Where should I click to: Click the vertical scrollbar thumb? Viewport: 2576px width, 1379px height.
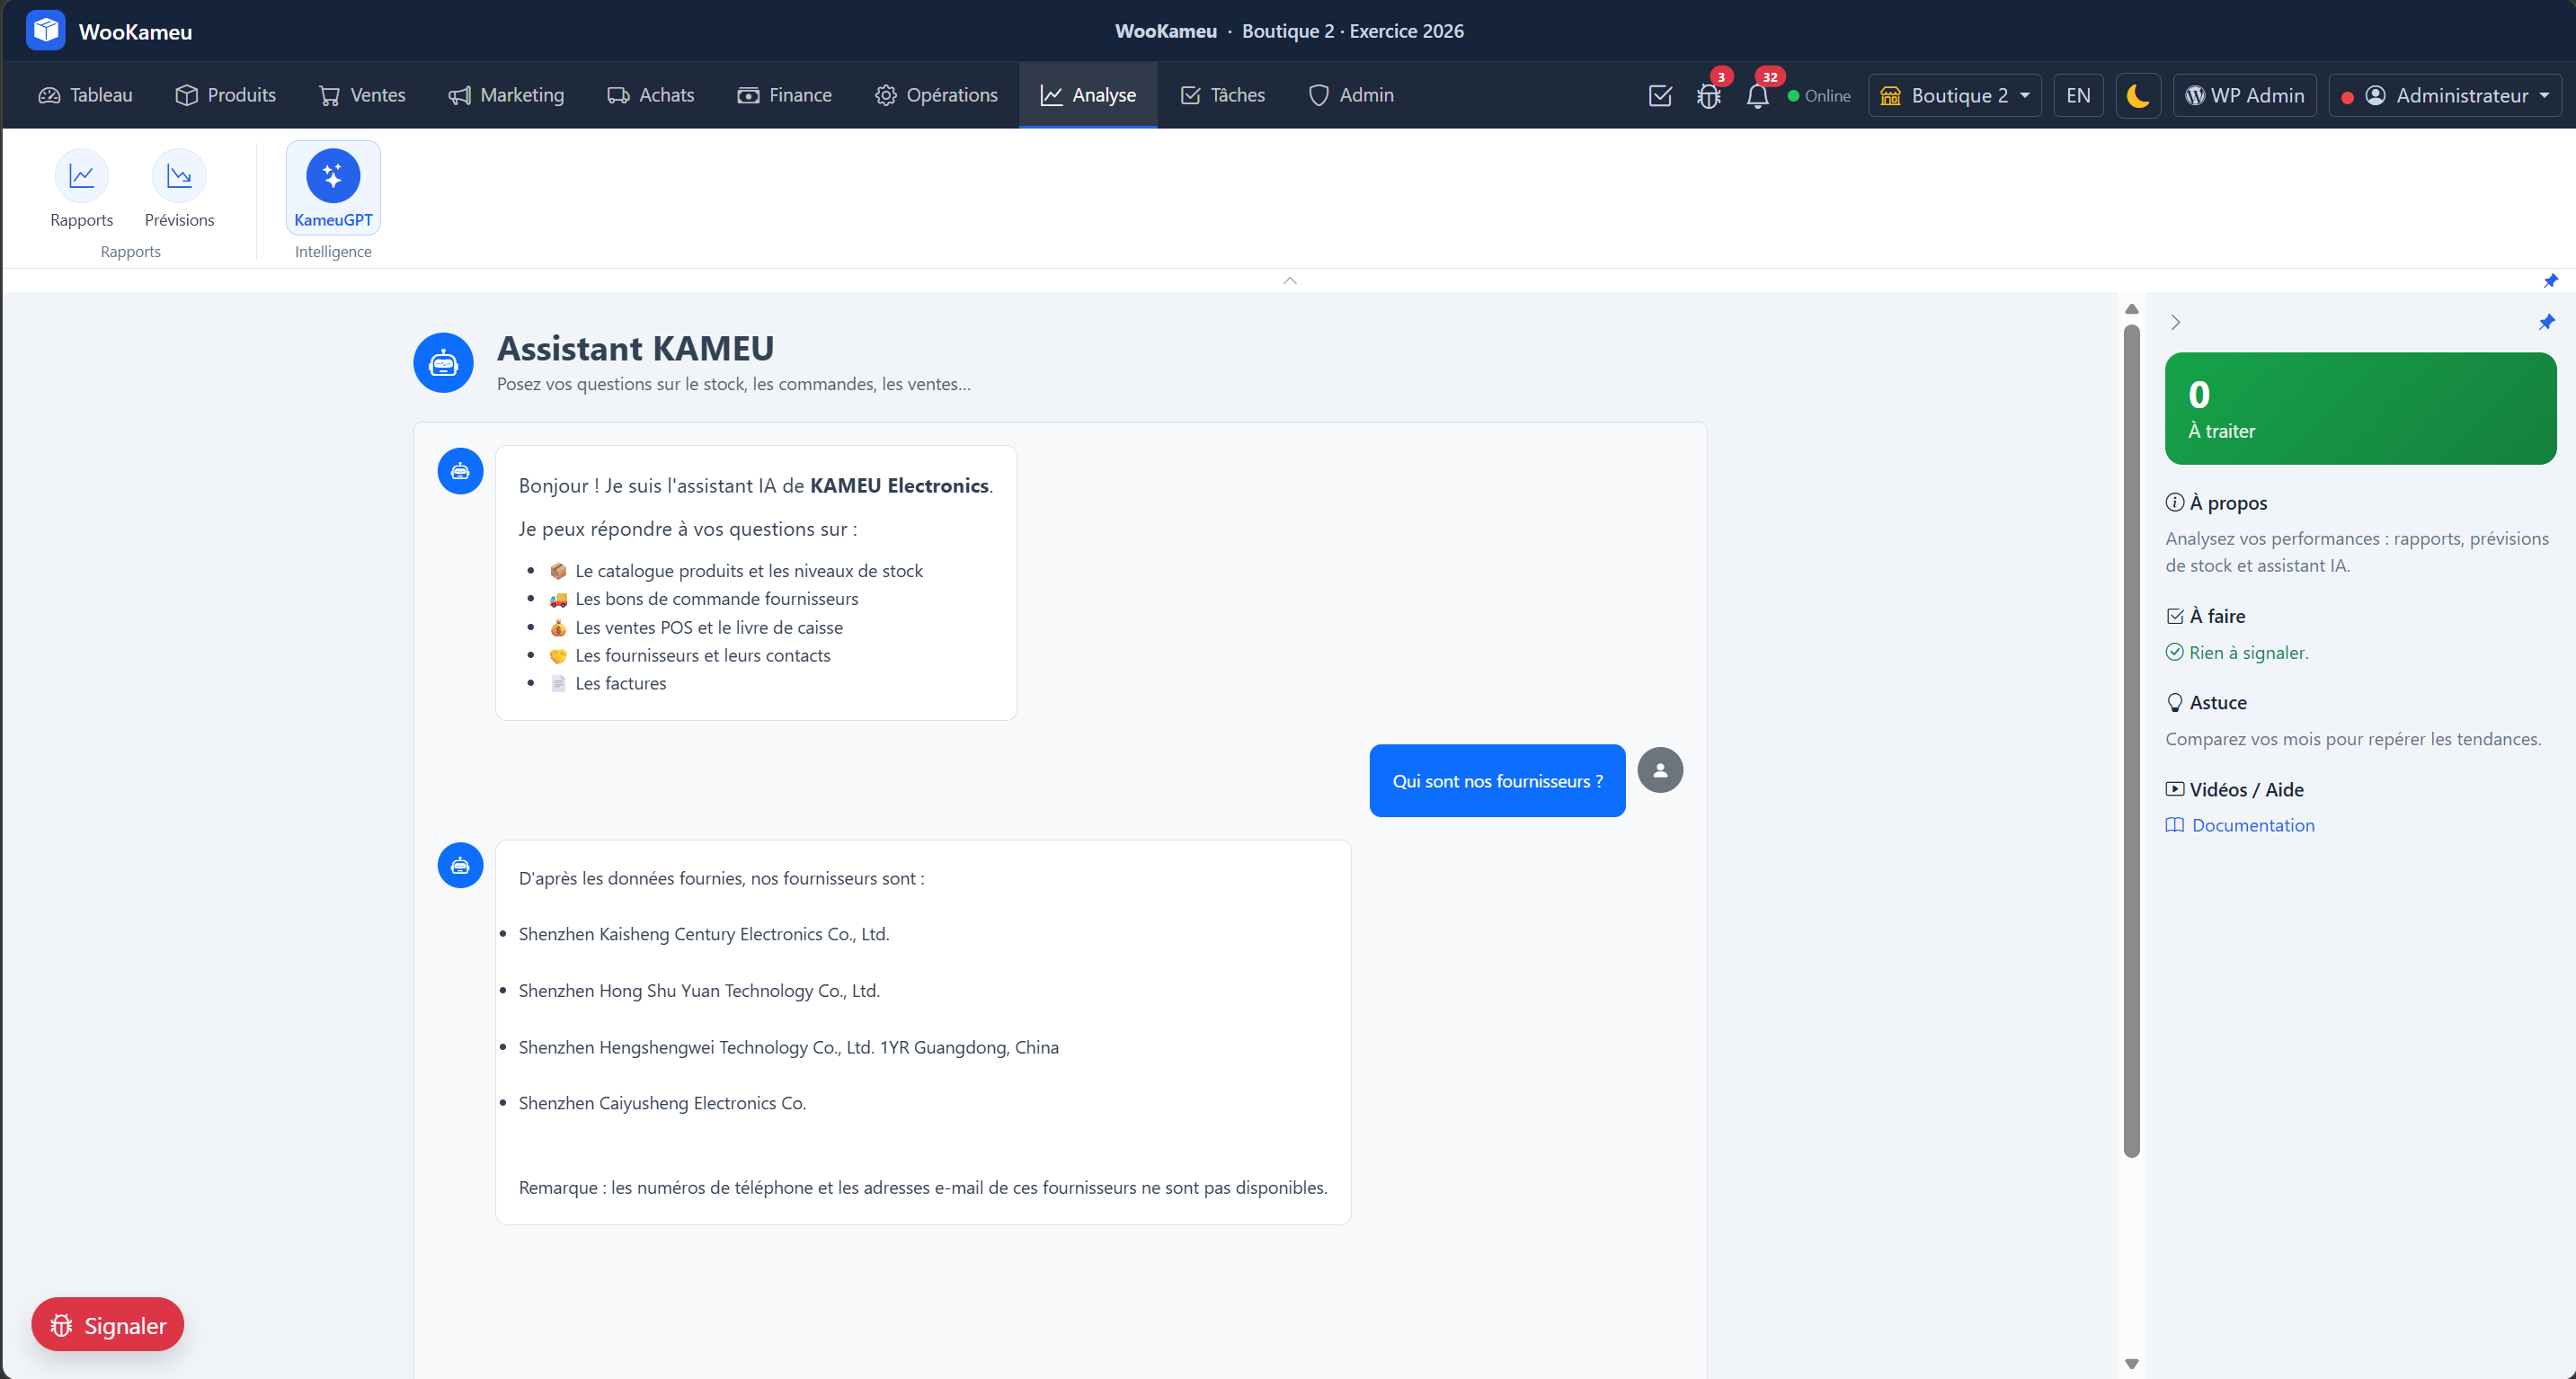click(2132, 741)
